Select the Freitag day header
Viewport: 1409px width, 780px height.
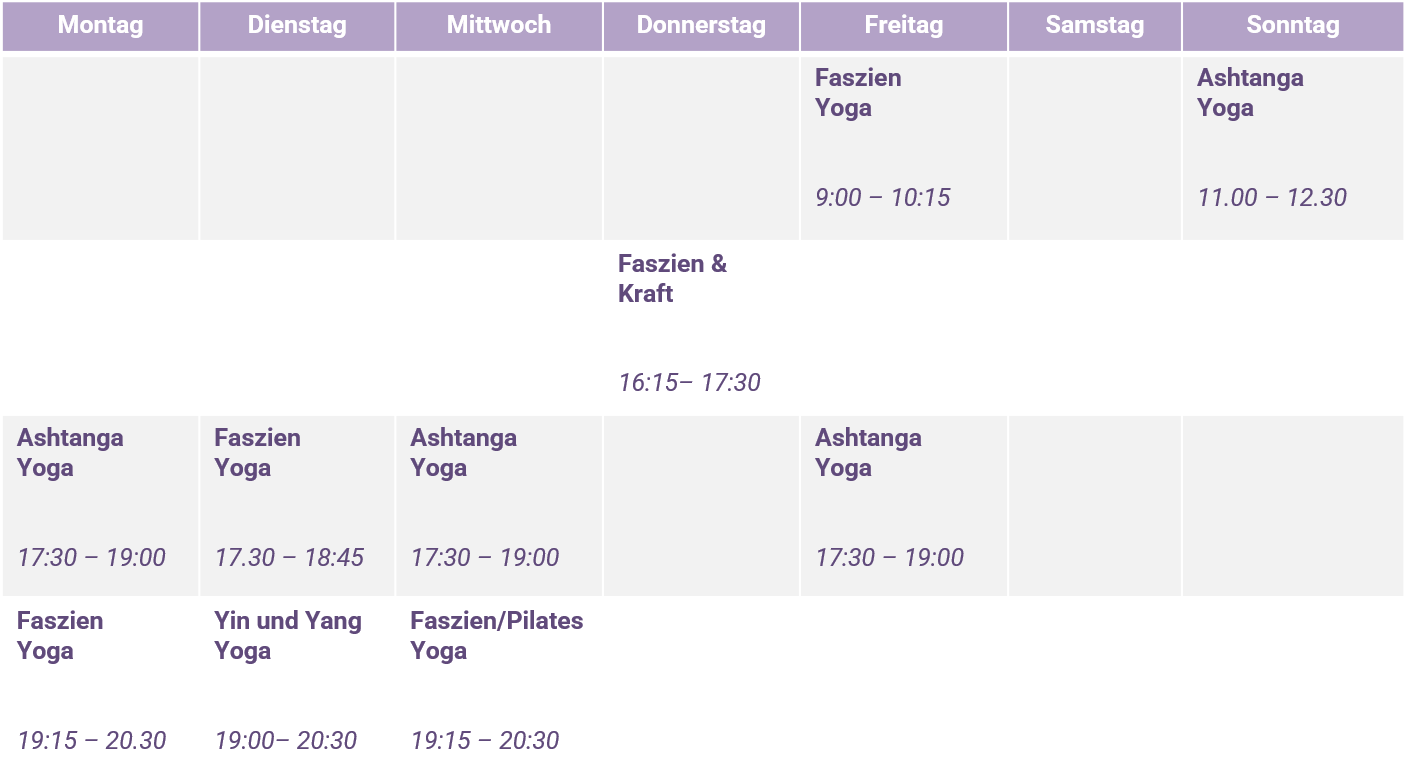click(x=903, y=25)
